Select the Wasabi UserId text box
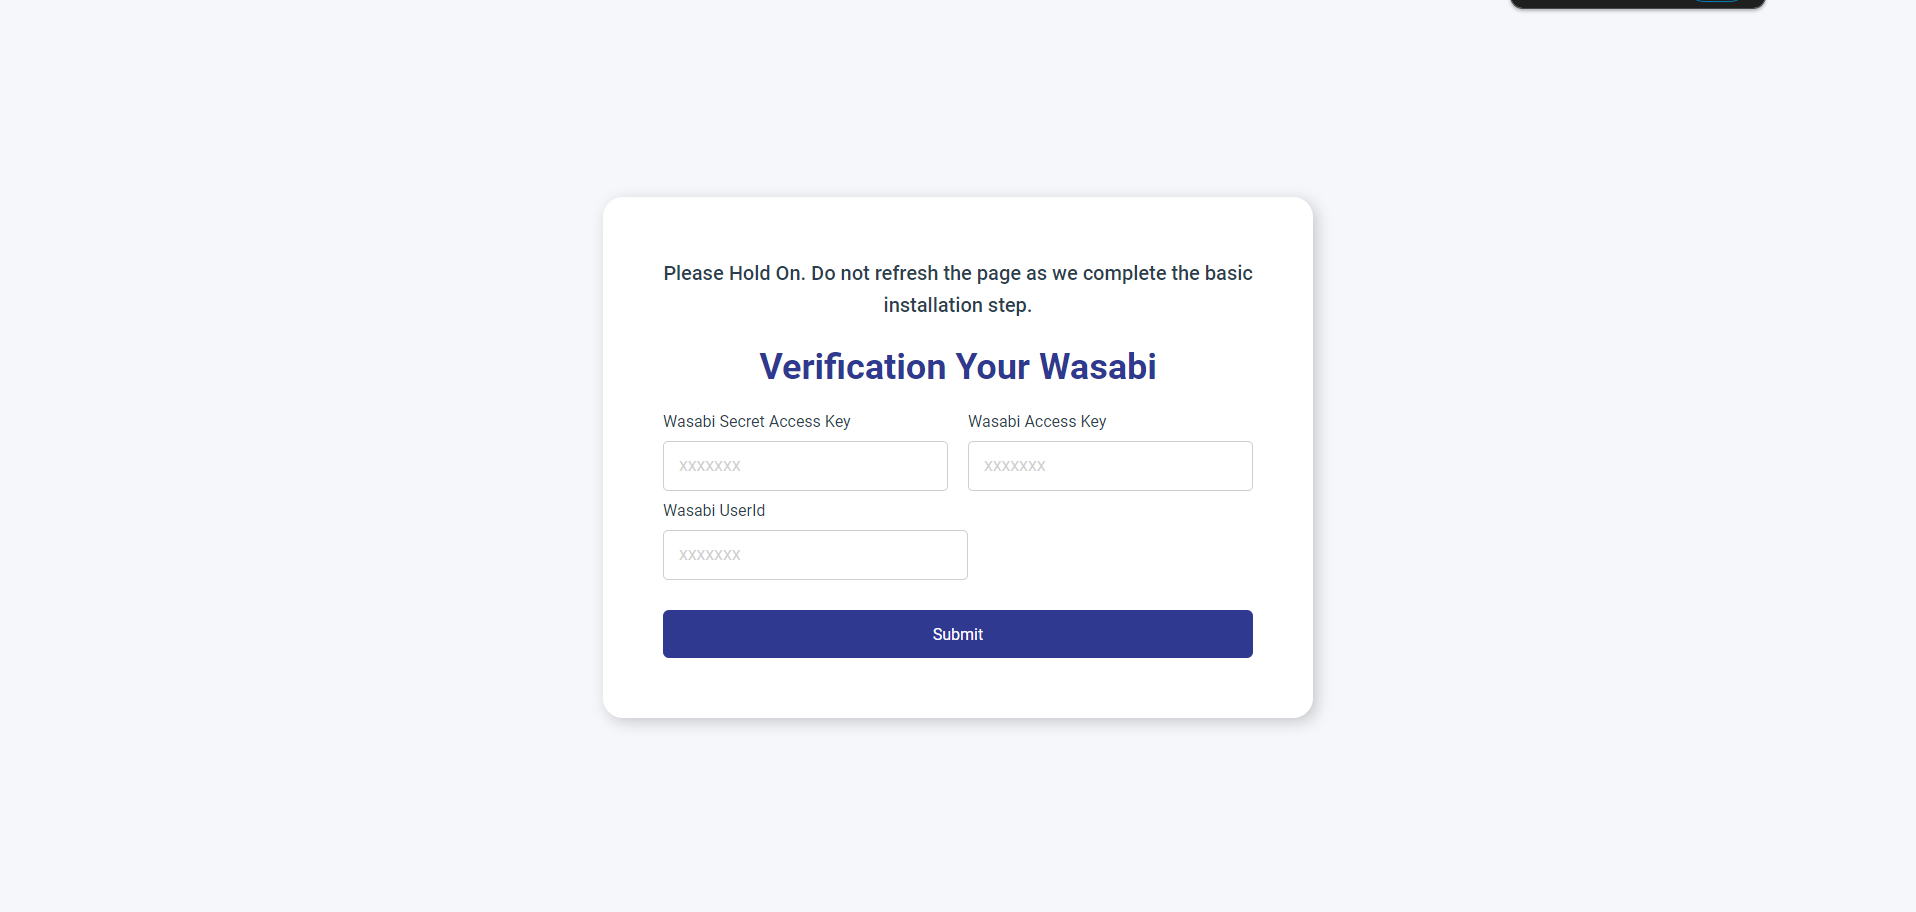The image size is (1916, 912). [x=815, y=555]
